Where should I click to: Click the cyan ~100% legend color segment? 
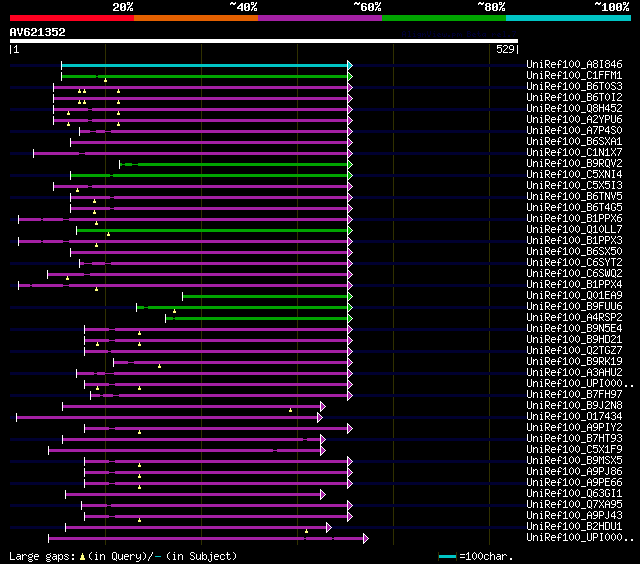[x=569, y=18]
